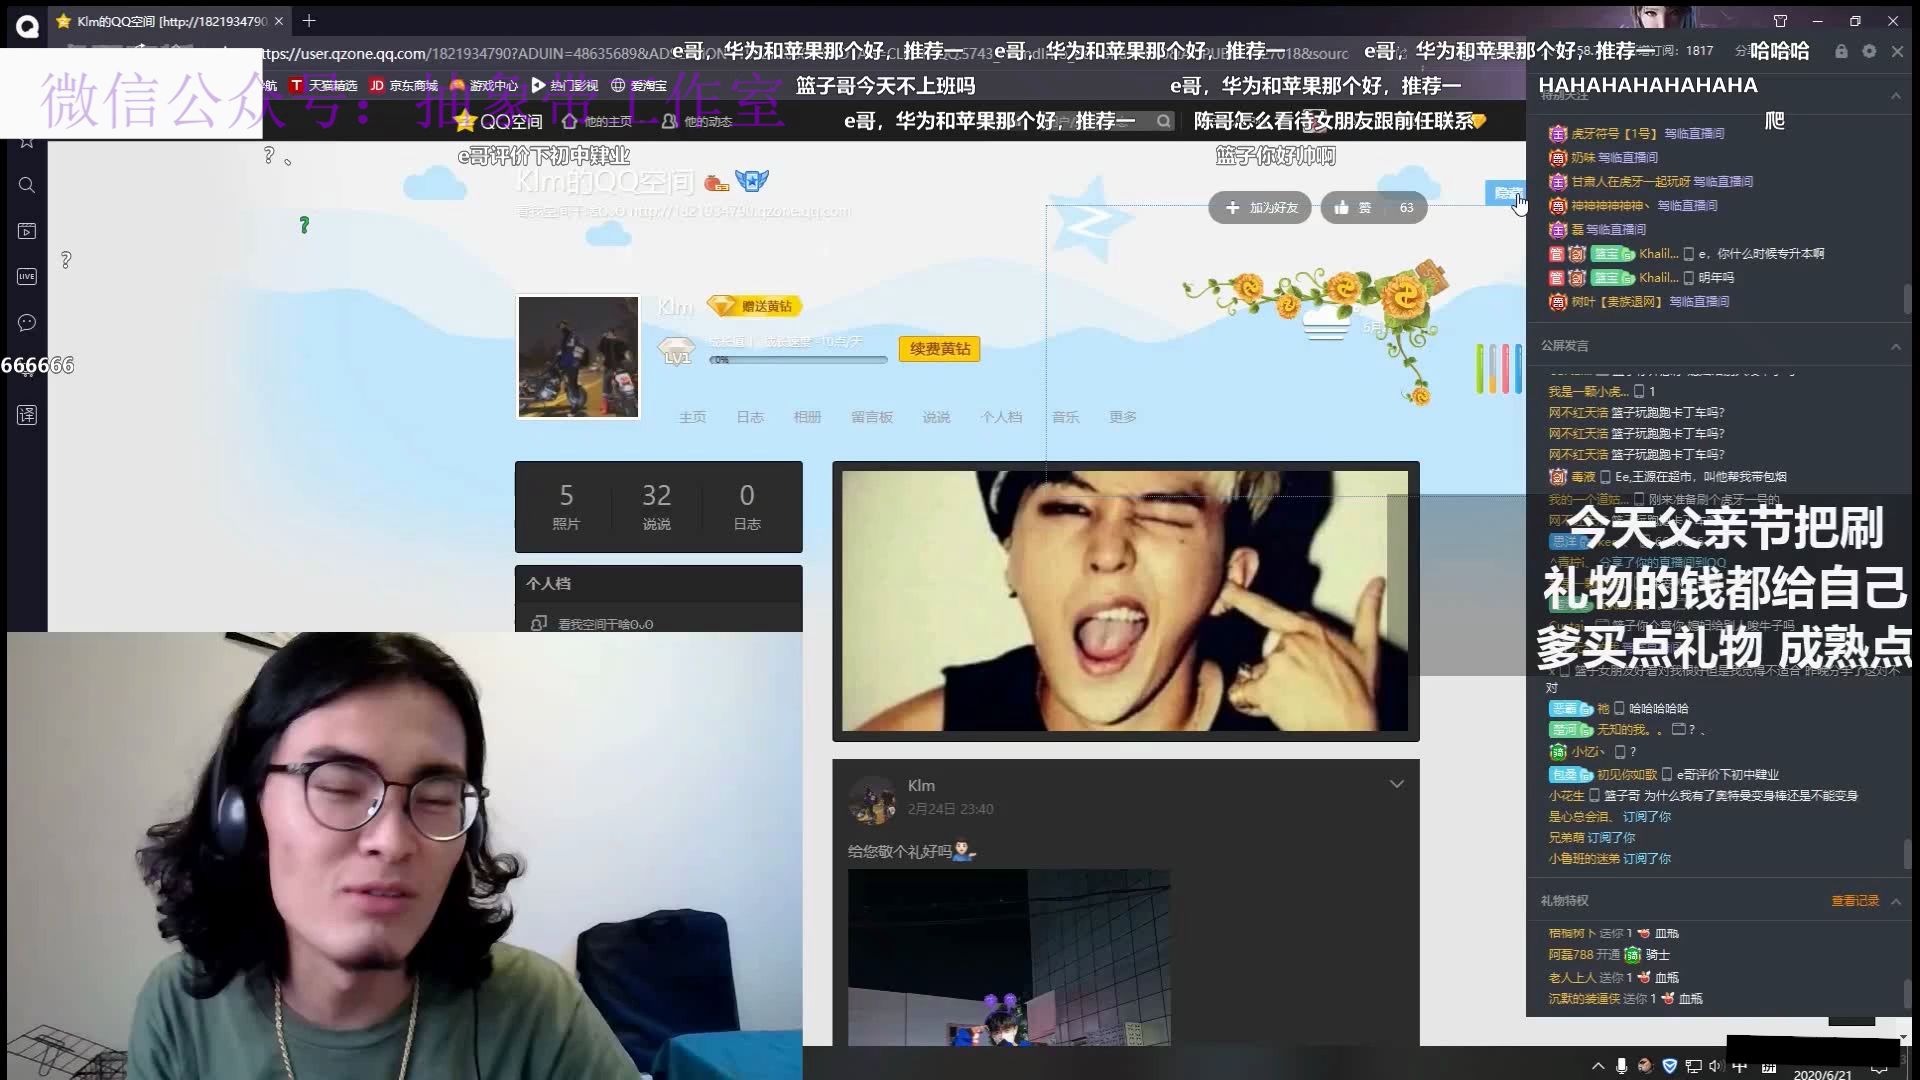This screenshot has height=1080, width=1920.
Task: Select the 说说 navigation tab
Action: (936, 417)
